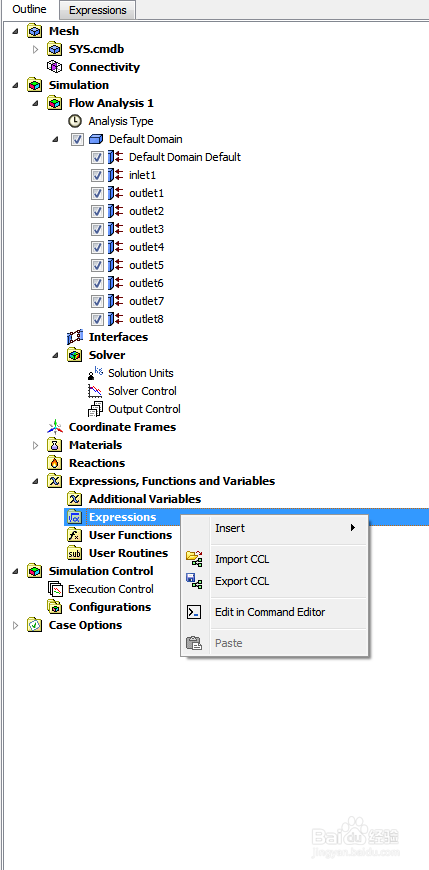Screen dimensions: 429x870
Task: Click the Solution Units icon
Action: pyautogui.click(x=95, y=373)
